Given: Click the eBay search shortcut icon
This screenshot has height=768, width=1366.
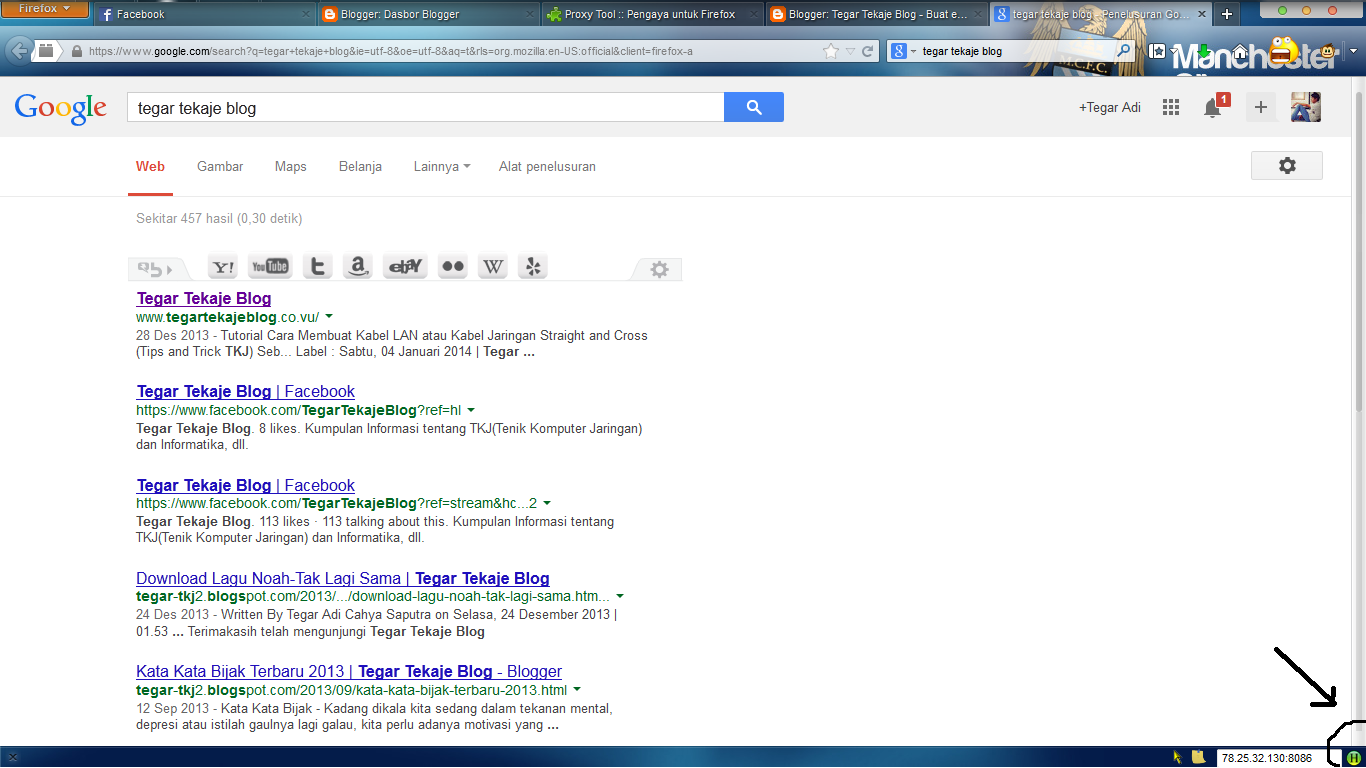Looking at the screenshot, I should 405,267.
